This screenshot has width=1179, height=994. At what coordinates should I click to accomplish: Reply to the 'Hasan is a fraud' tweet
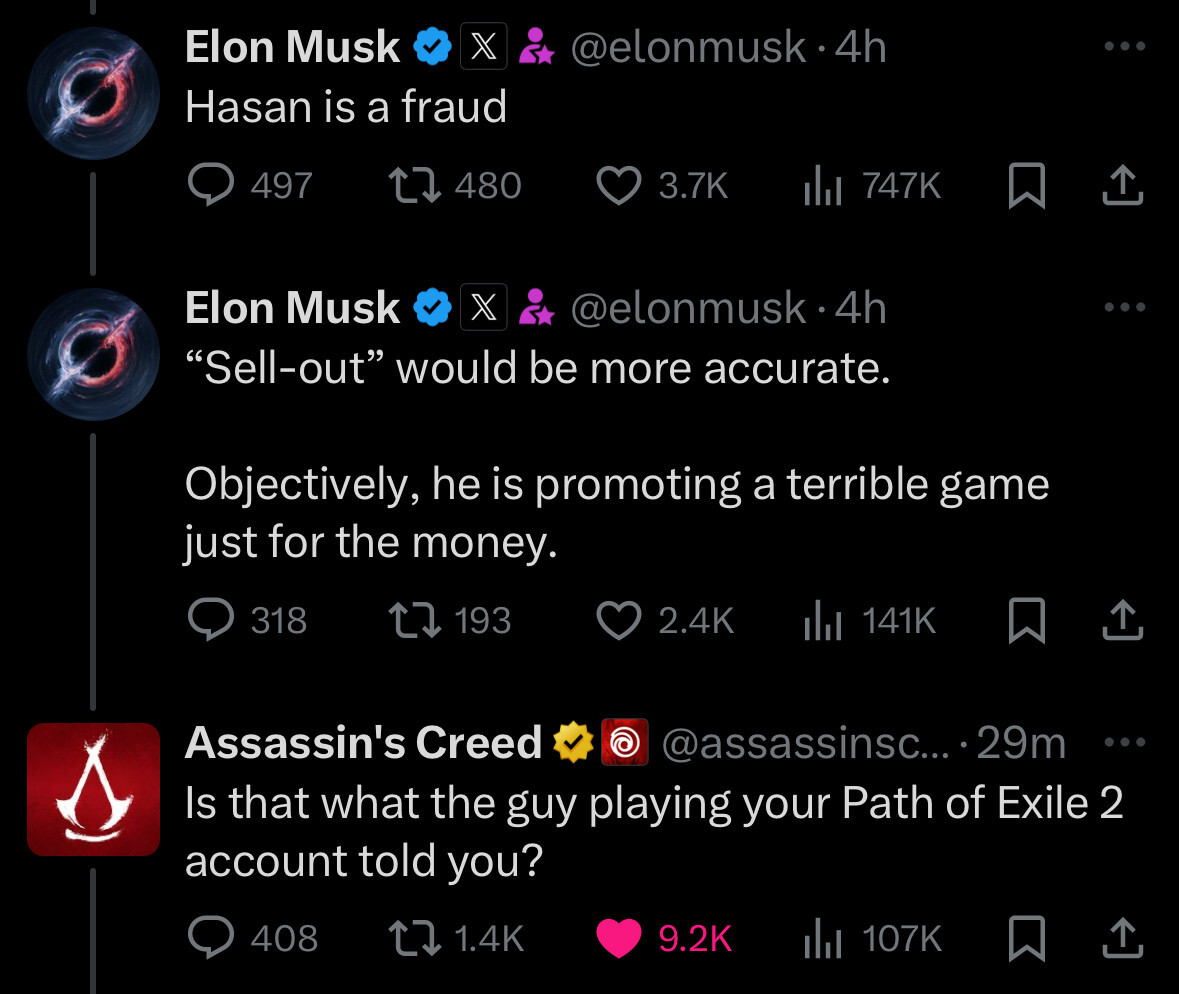(209, 185)
